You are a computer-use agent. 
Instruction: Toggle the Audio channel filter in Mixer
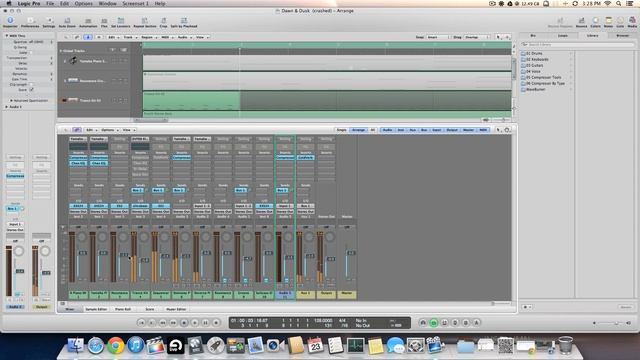pyautogui.click(x=387, y=130)
